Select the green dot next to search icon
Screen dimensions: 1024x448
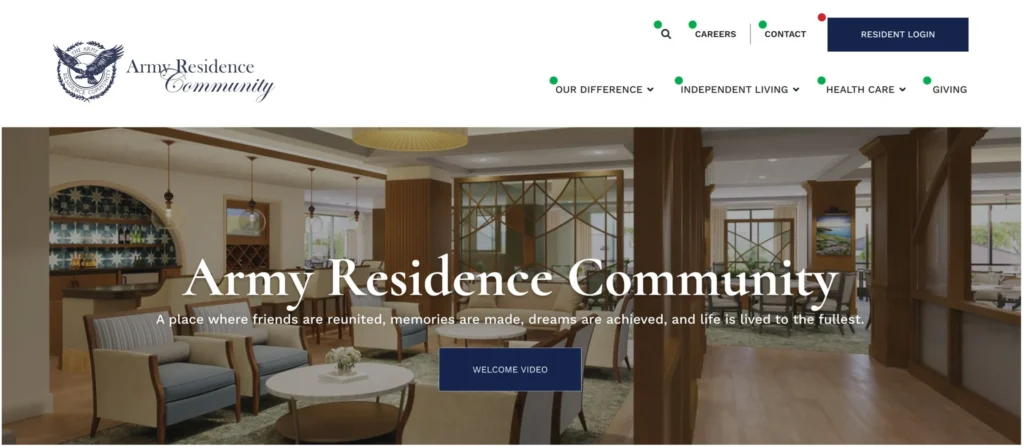(x=658, y=25)
